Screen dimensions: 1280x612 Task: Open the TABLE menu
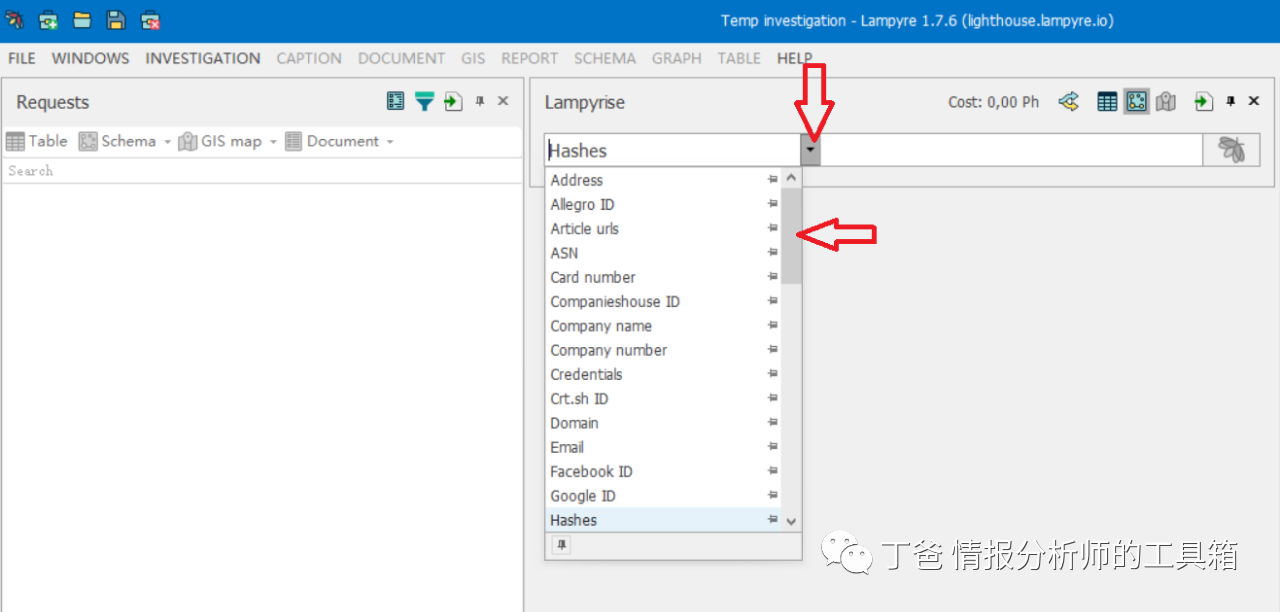739,58
